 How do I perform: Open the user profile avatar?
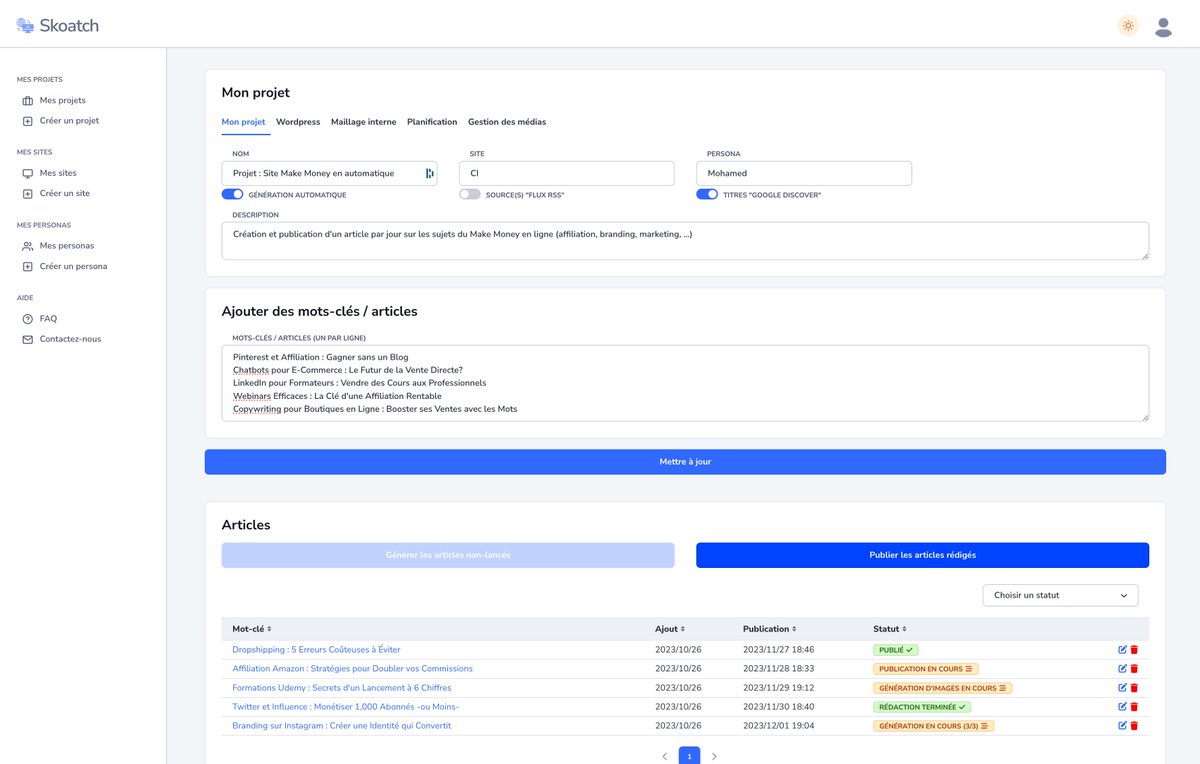click(1163, 27)
